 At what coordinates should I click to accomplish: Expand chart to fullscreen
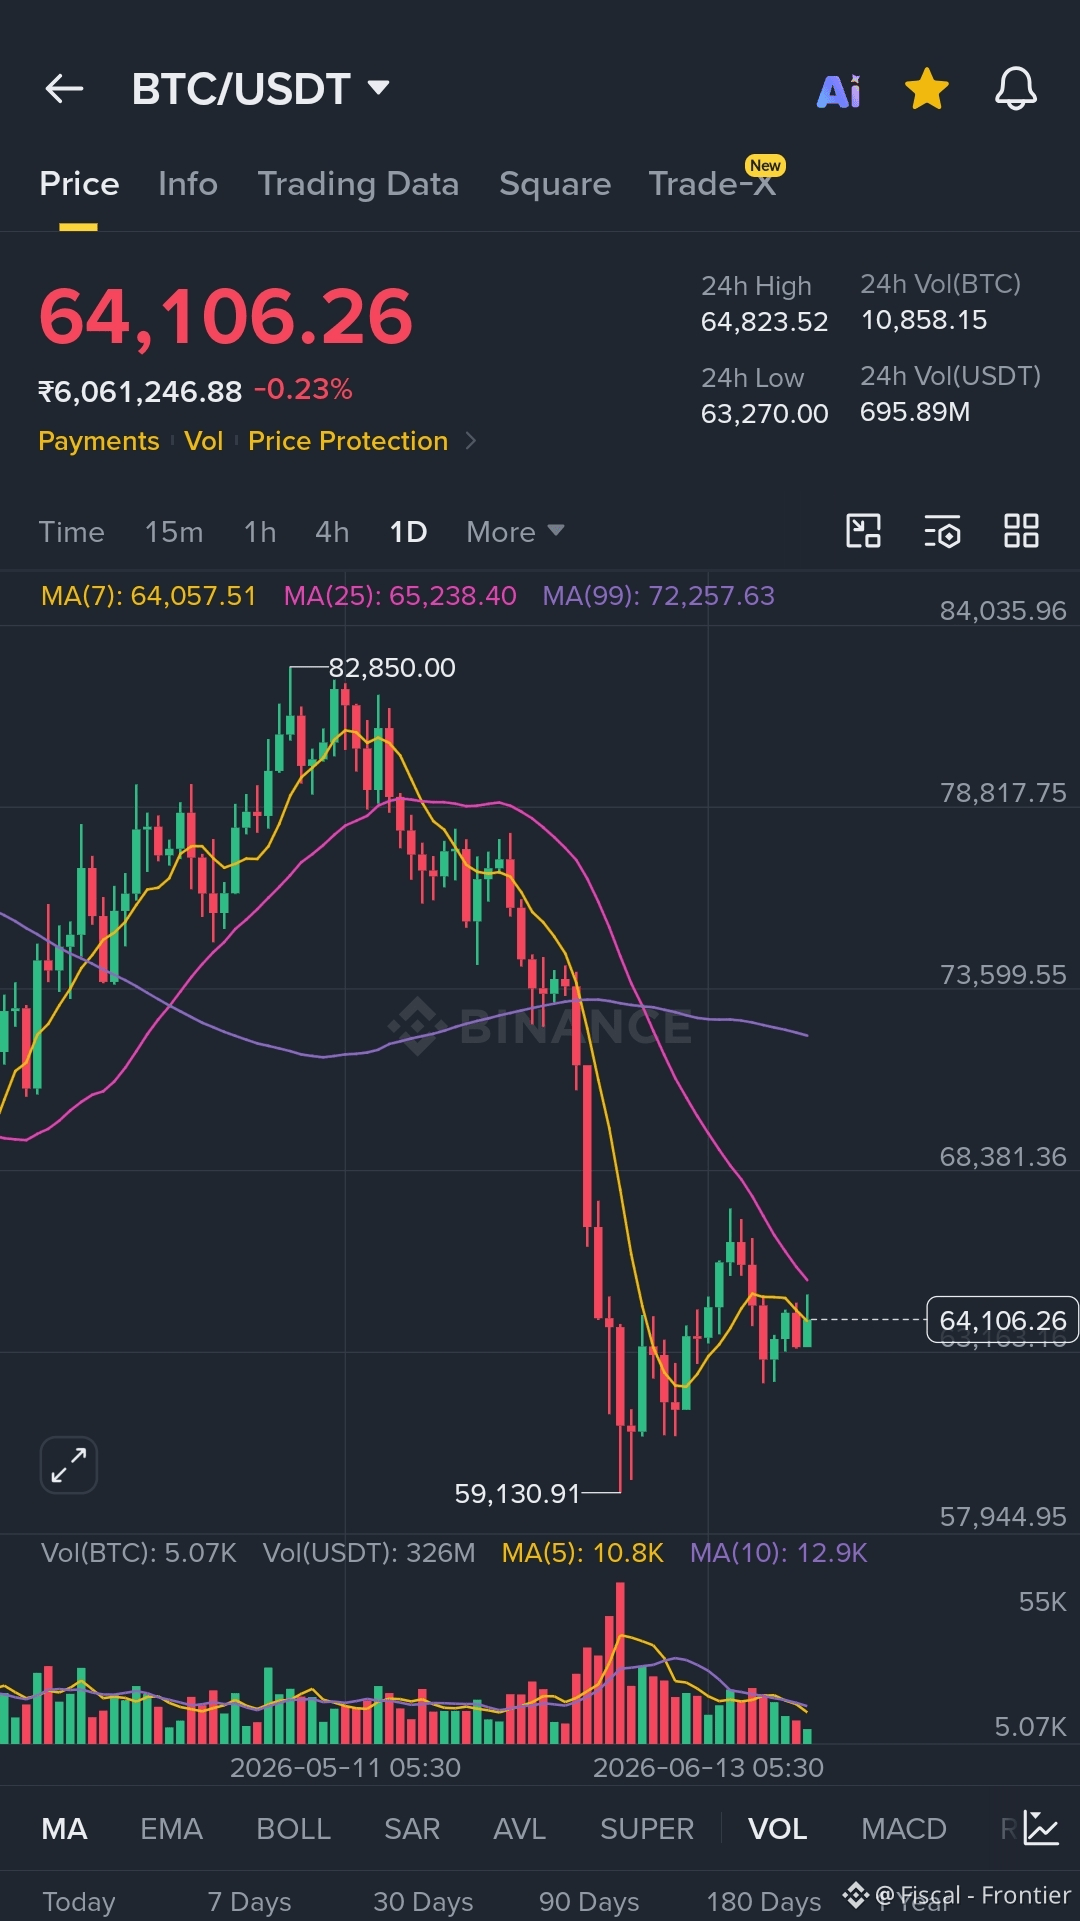pos(69,1465)
